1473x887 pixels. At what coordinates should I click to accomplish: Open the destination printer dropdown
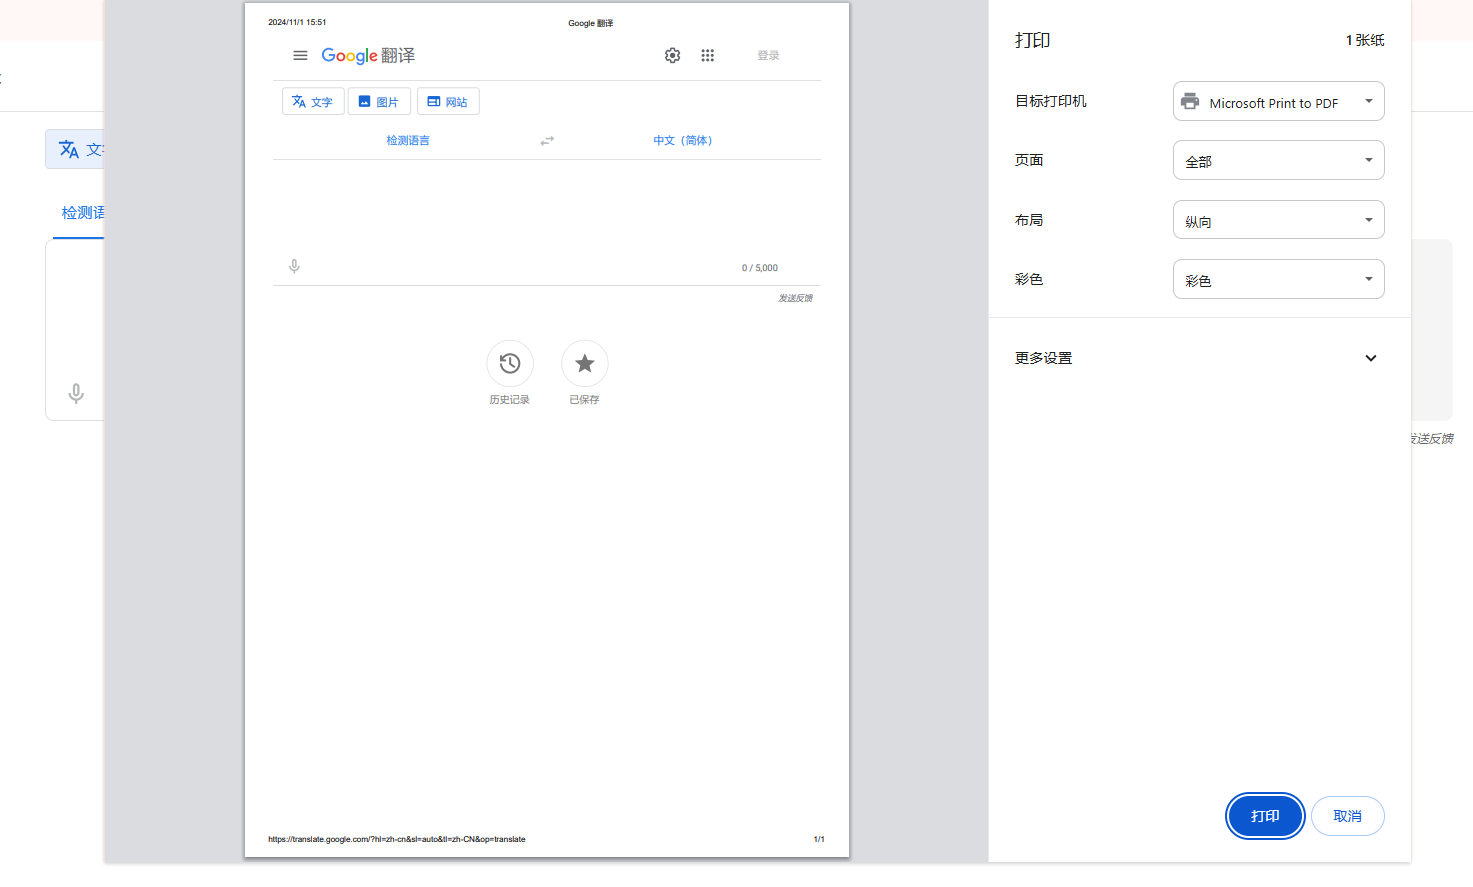(1278, 101)
